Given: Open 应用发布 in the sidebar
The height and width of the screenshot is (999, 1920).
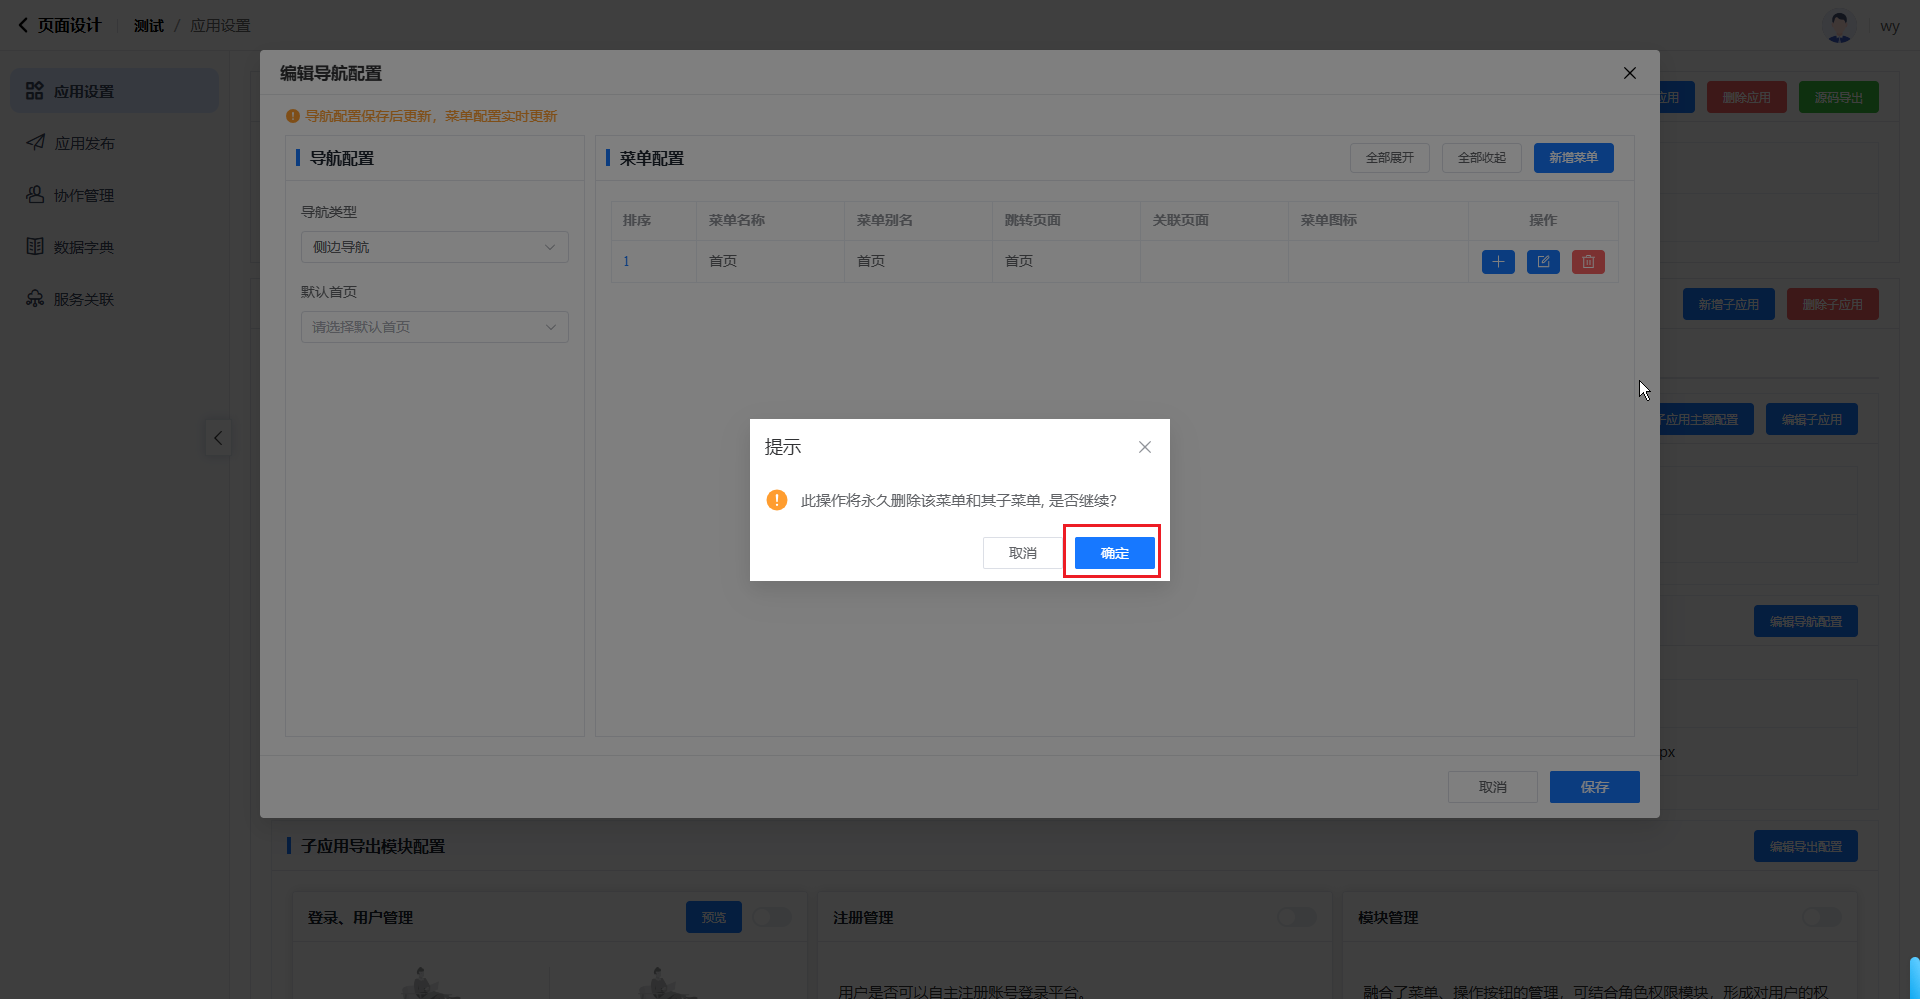Looking at the screenshot, I should point(84,143).
